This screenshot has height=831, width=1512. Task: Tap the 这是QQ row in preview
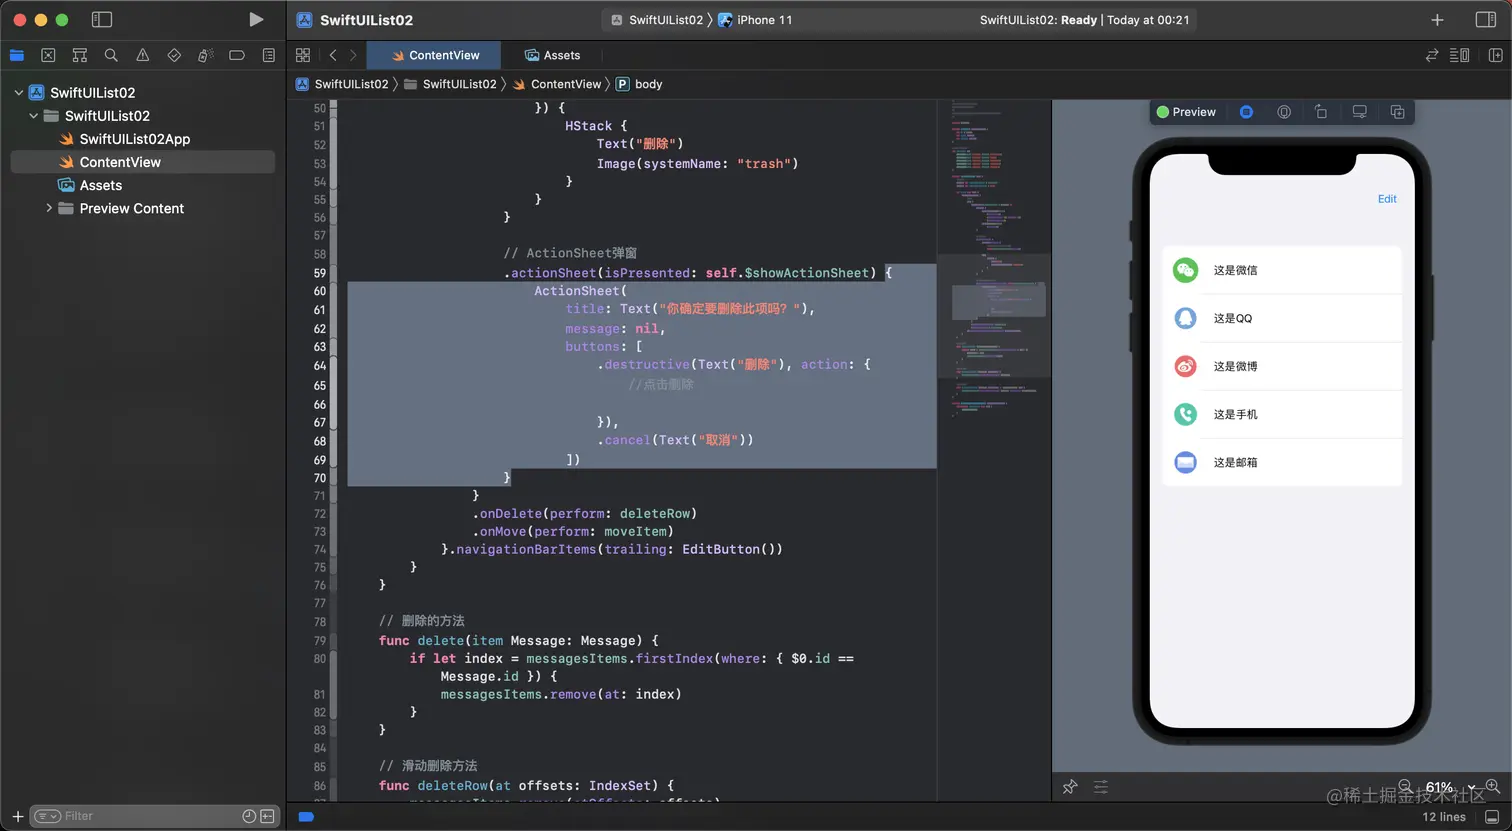(x=1282, y=318)
